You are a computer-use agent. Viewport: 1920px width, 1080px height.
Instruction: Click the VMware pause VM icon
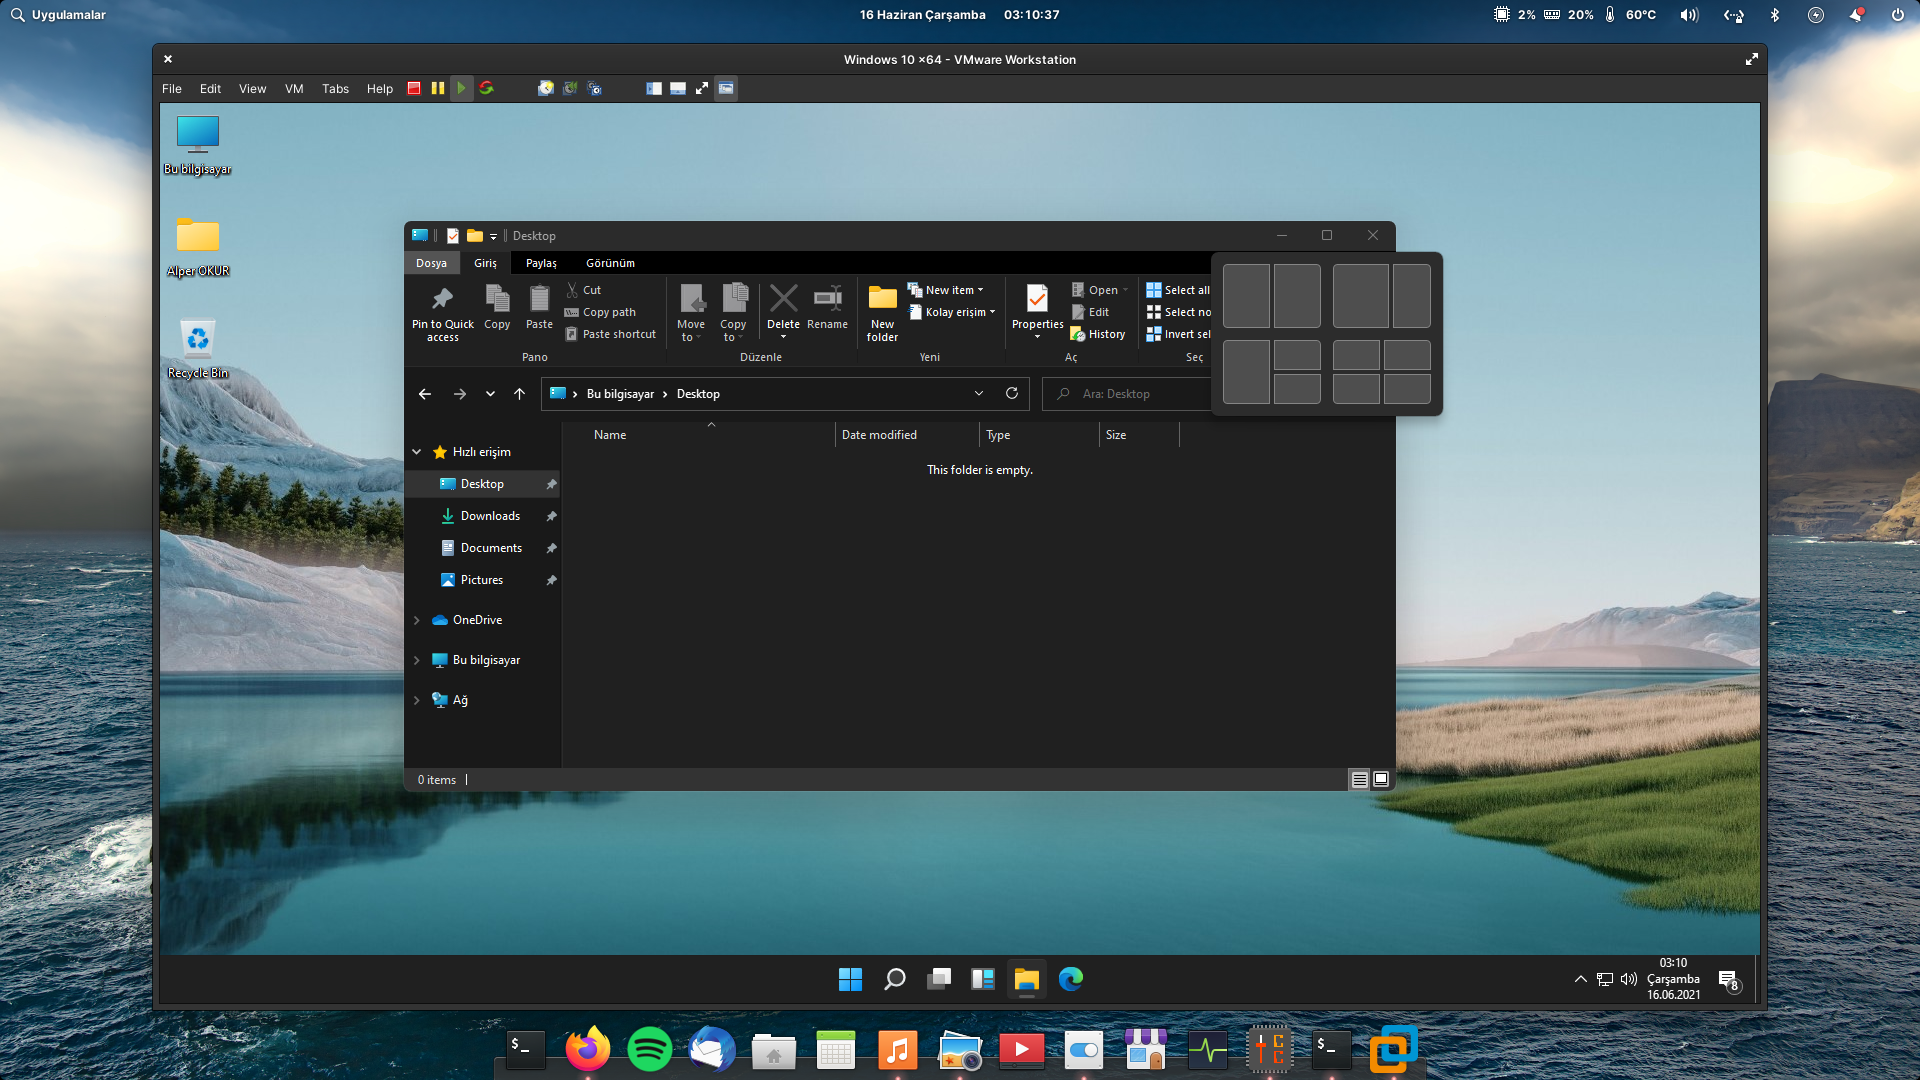coord(438,88)
